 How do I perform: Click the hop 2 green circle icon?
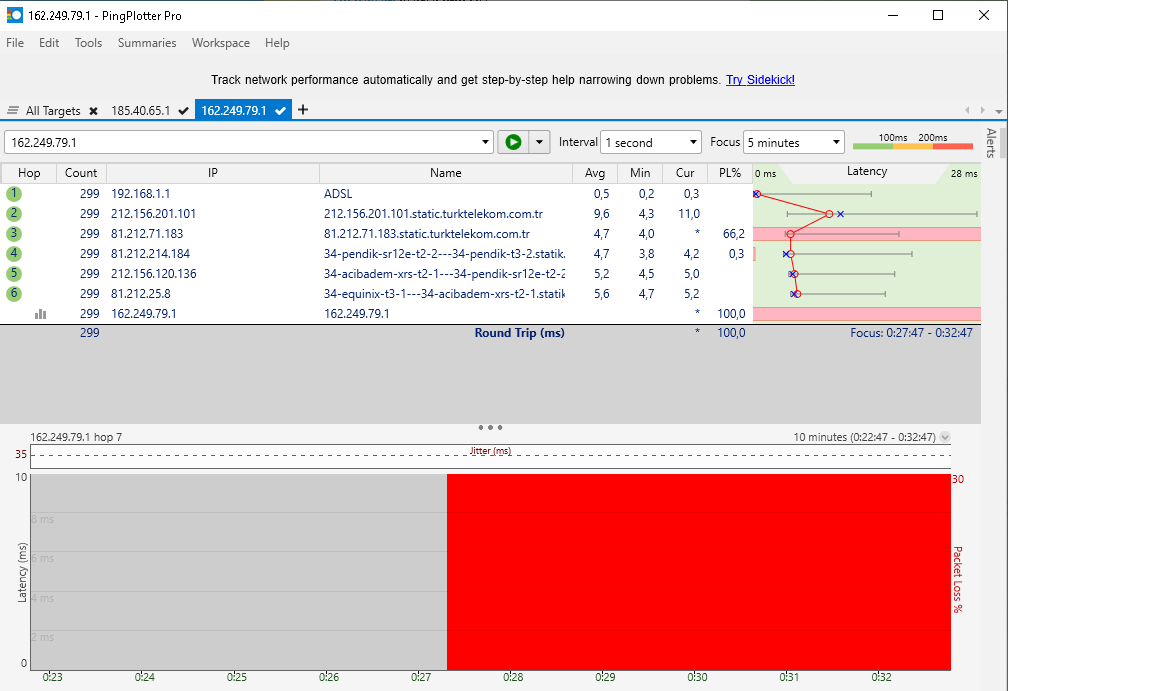14,214
